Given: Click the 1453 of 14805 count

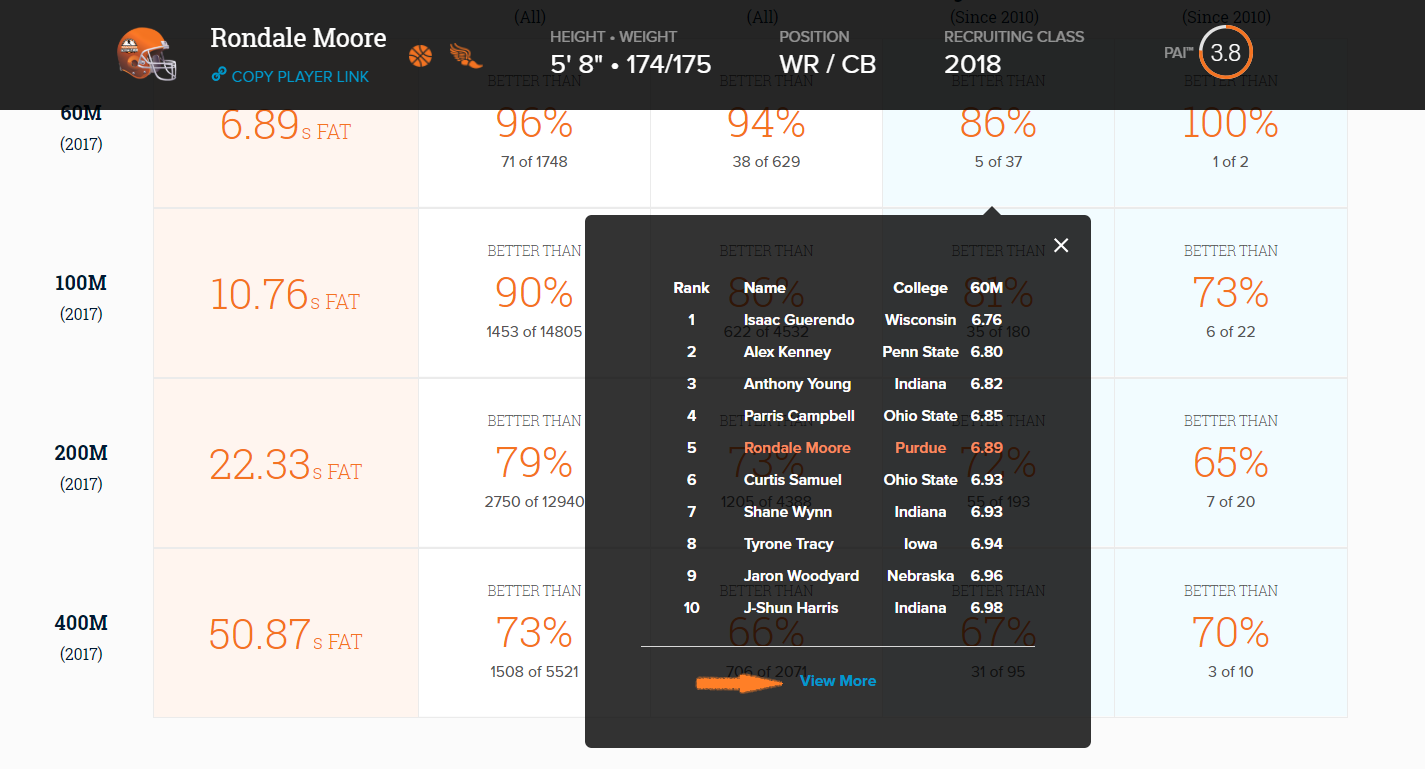Looking at the screenshot, I should pyautogui.click(x=534, y=332).
